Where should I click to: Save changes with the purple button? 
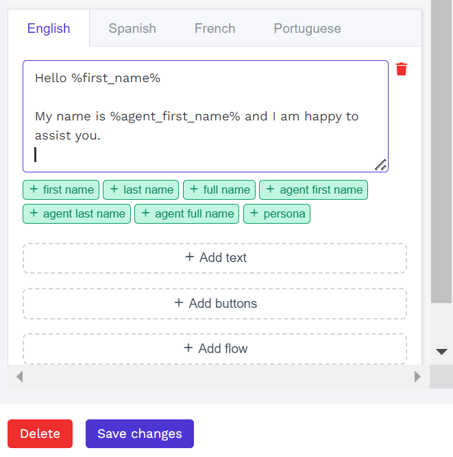click(x=140, y=434)
